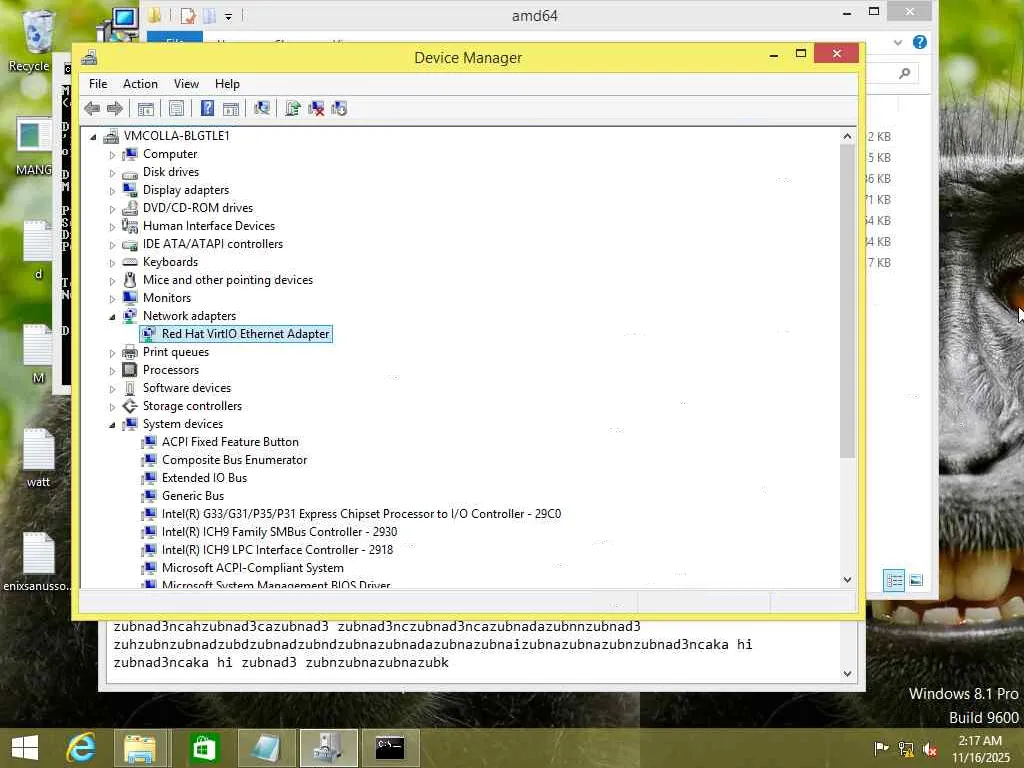
Task: Click the search magnifier in the amd64 window
Action: pos(904,73)
